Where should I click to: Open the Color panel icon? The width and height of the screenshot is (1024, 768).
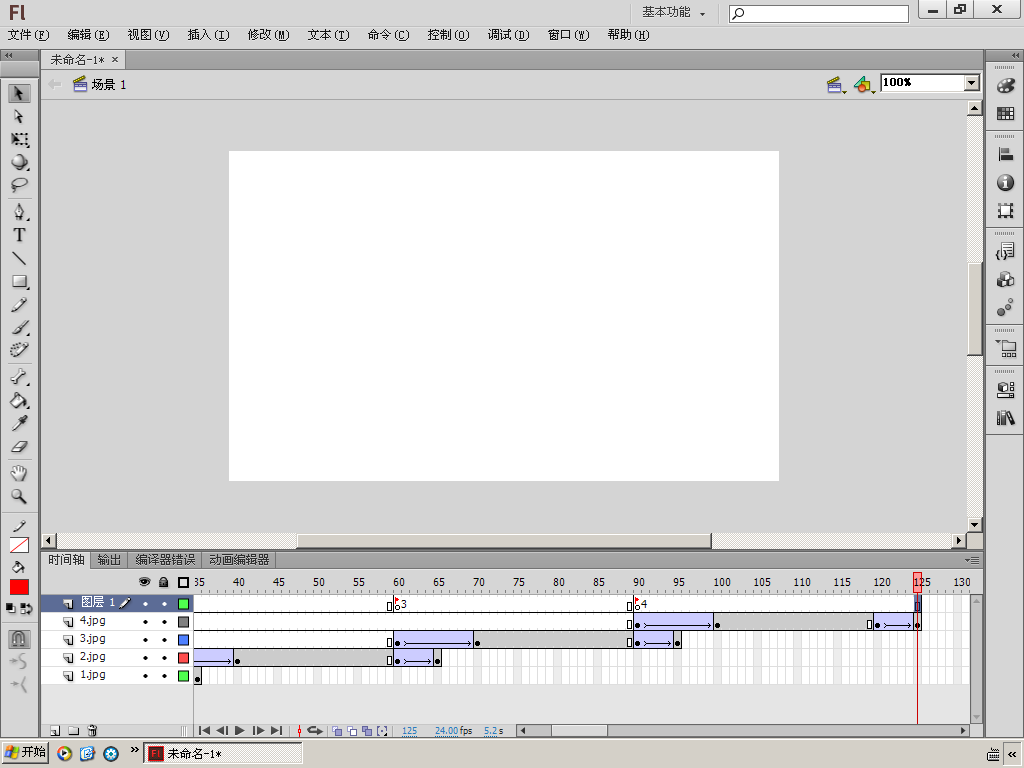coord(1006,86)
